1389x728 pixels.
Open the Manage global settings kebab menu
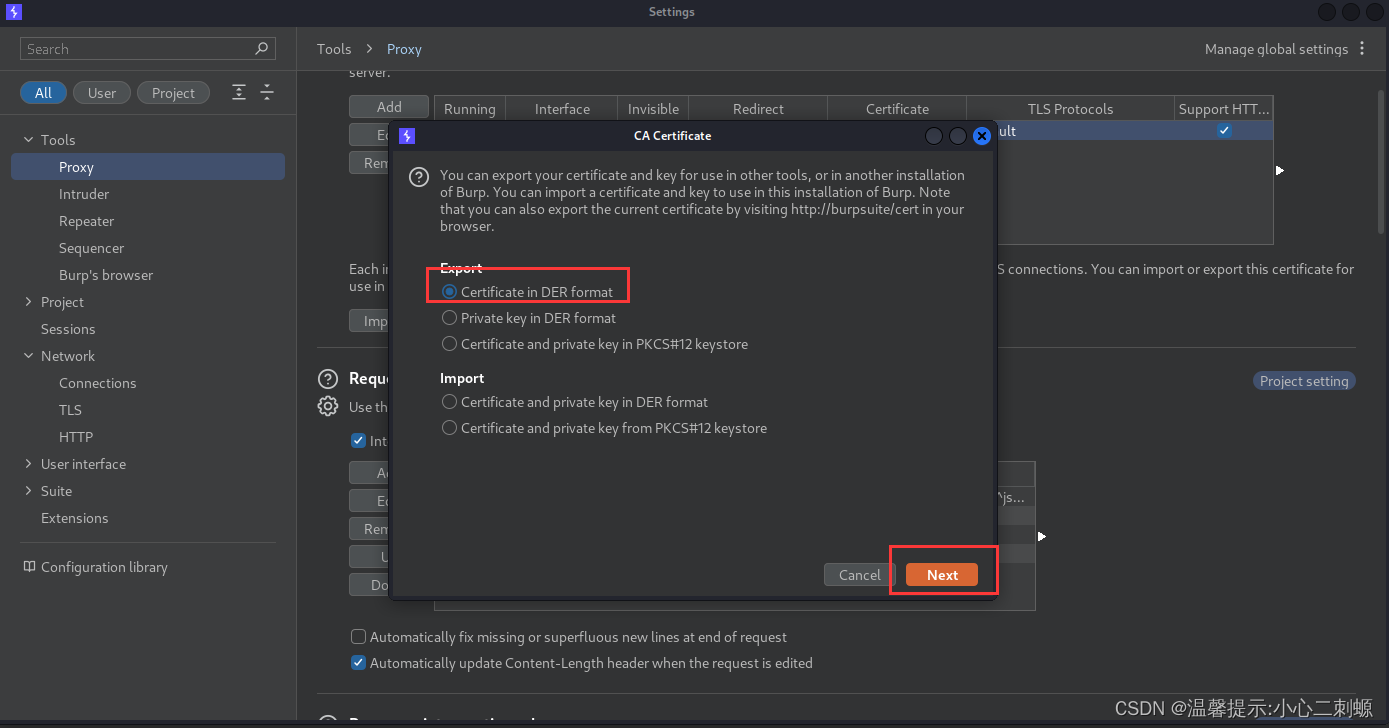(1362, 49)
